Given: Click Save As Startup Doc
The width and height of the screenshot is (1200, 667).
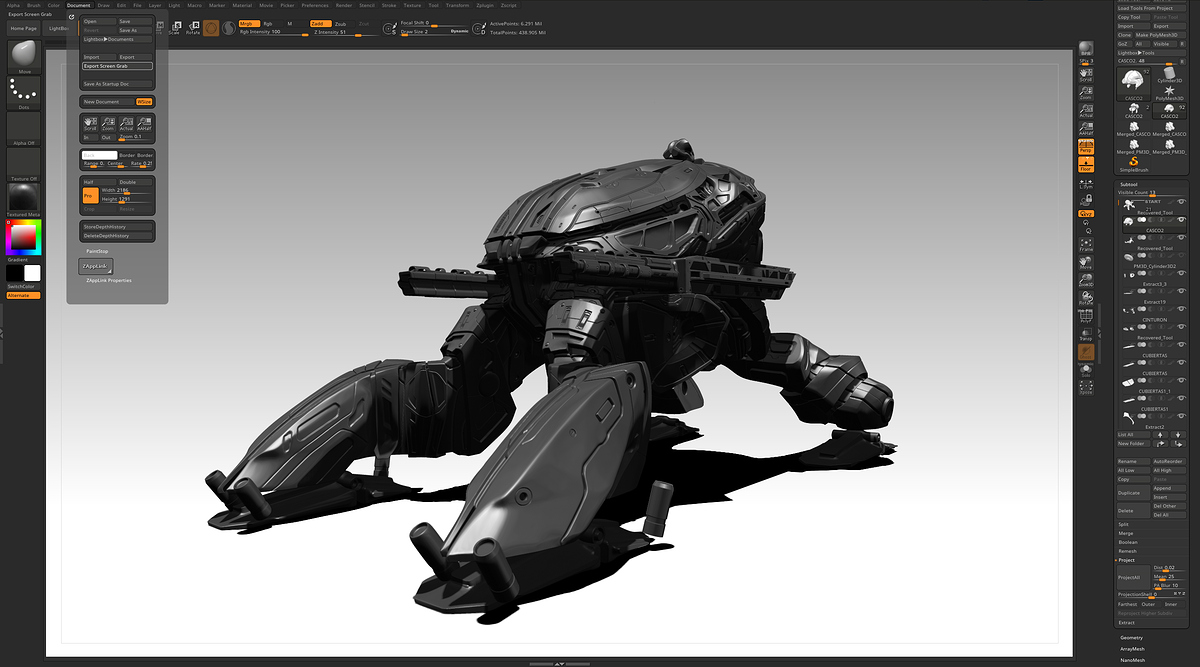Looking at the screenshot, I should pyautogui.click(x=117, y=84).
